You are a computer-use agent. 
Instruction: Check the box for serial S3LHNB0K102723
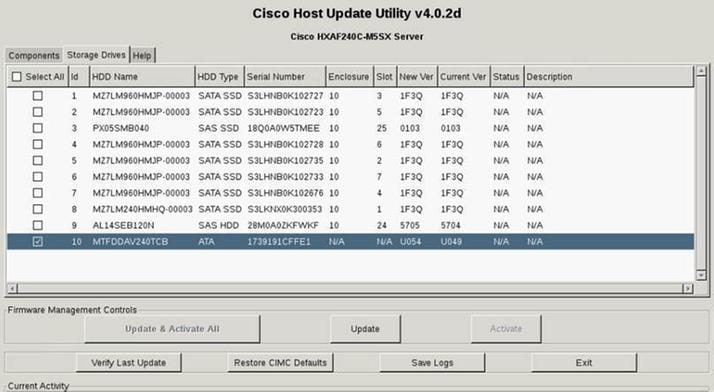click(x=38, y=112)
